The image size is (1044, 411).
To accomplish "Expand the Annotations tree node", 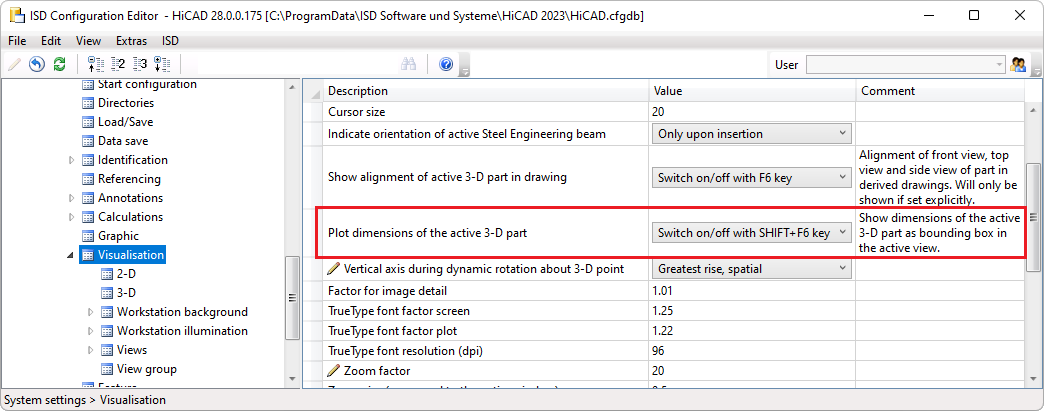I will point(71,198).
